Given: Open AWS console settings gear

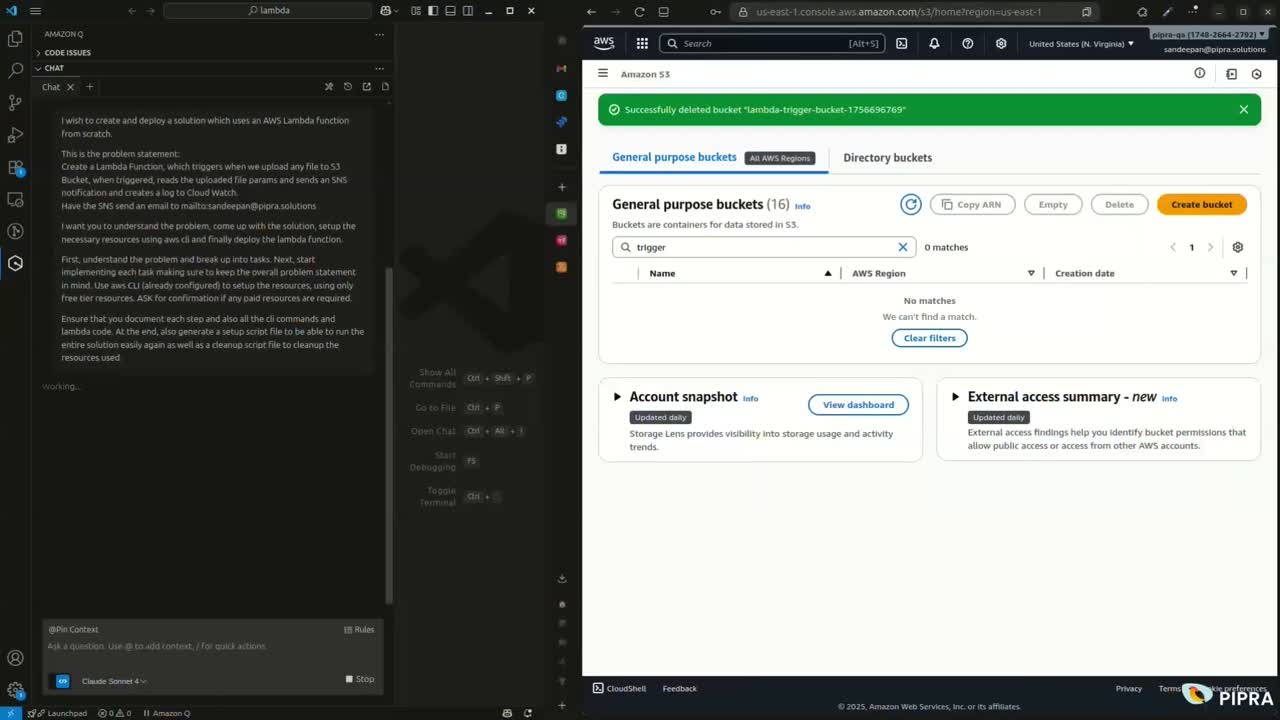Looking at the screenshot, I should click(x=1001, y=43).
